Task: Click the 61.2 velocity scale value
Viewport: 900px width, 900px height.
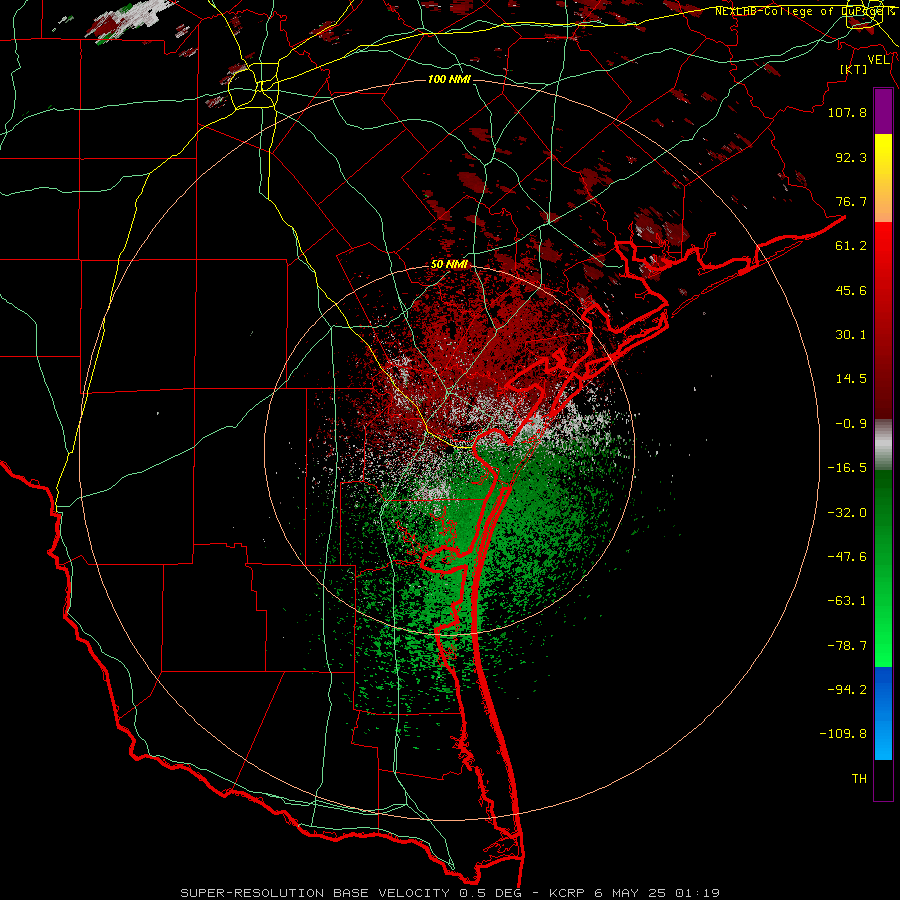Action: pyautogui.click(x=851, y=246)
